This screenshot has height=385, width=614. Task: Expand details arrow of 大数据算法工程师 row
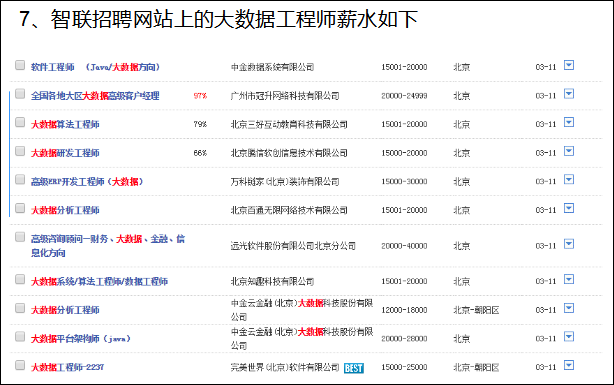click(x=569, y=122)
